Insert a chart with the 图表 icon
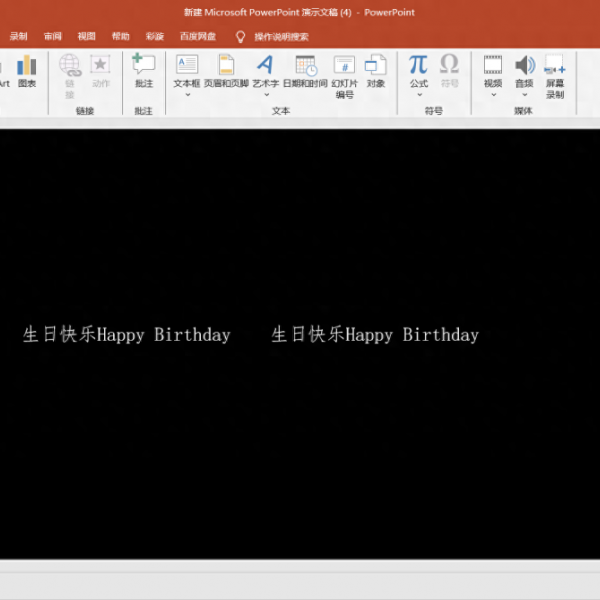Image resolution: width=600 pixels, height=600 pixels. point(27,70)
